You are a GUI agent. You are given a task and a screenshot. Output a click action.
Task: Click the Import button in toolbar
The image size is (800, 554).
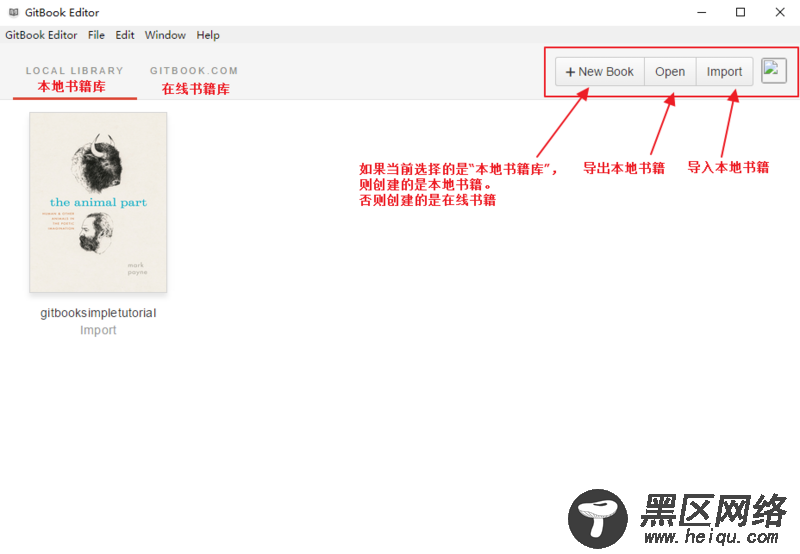(x=724, y=72)
